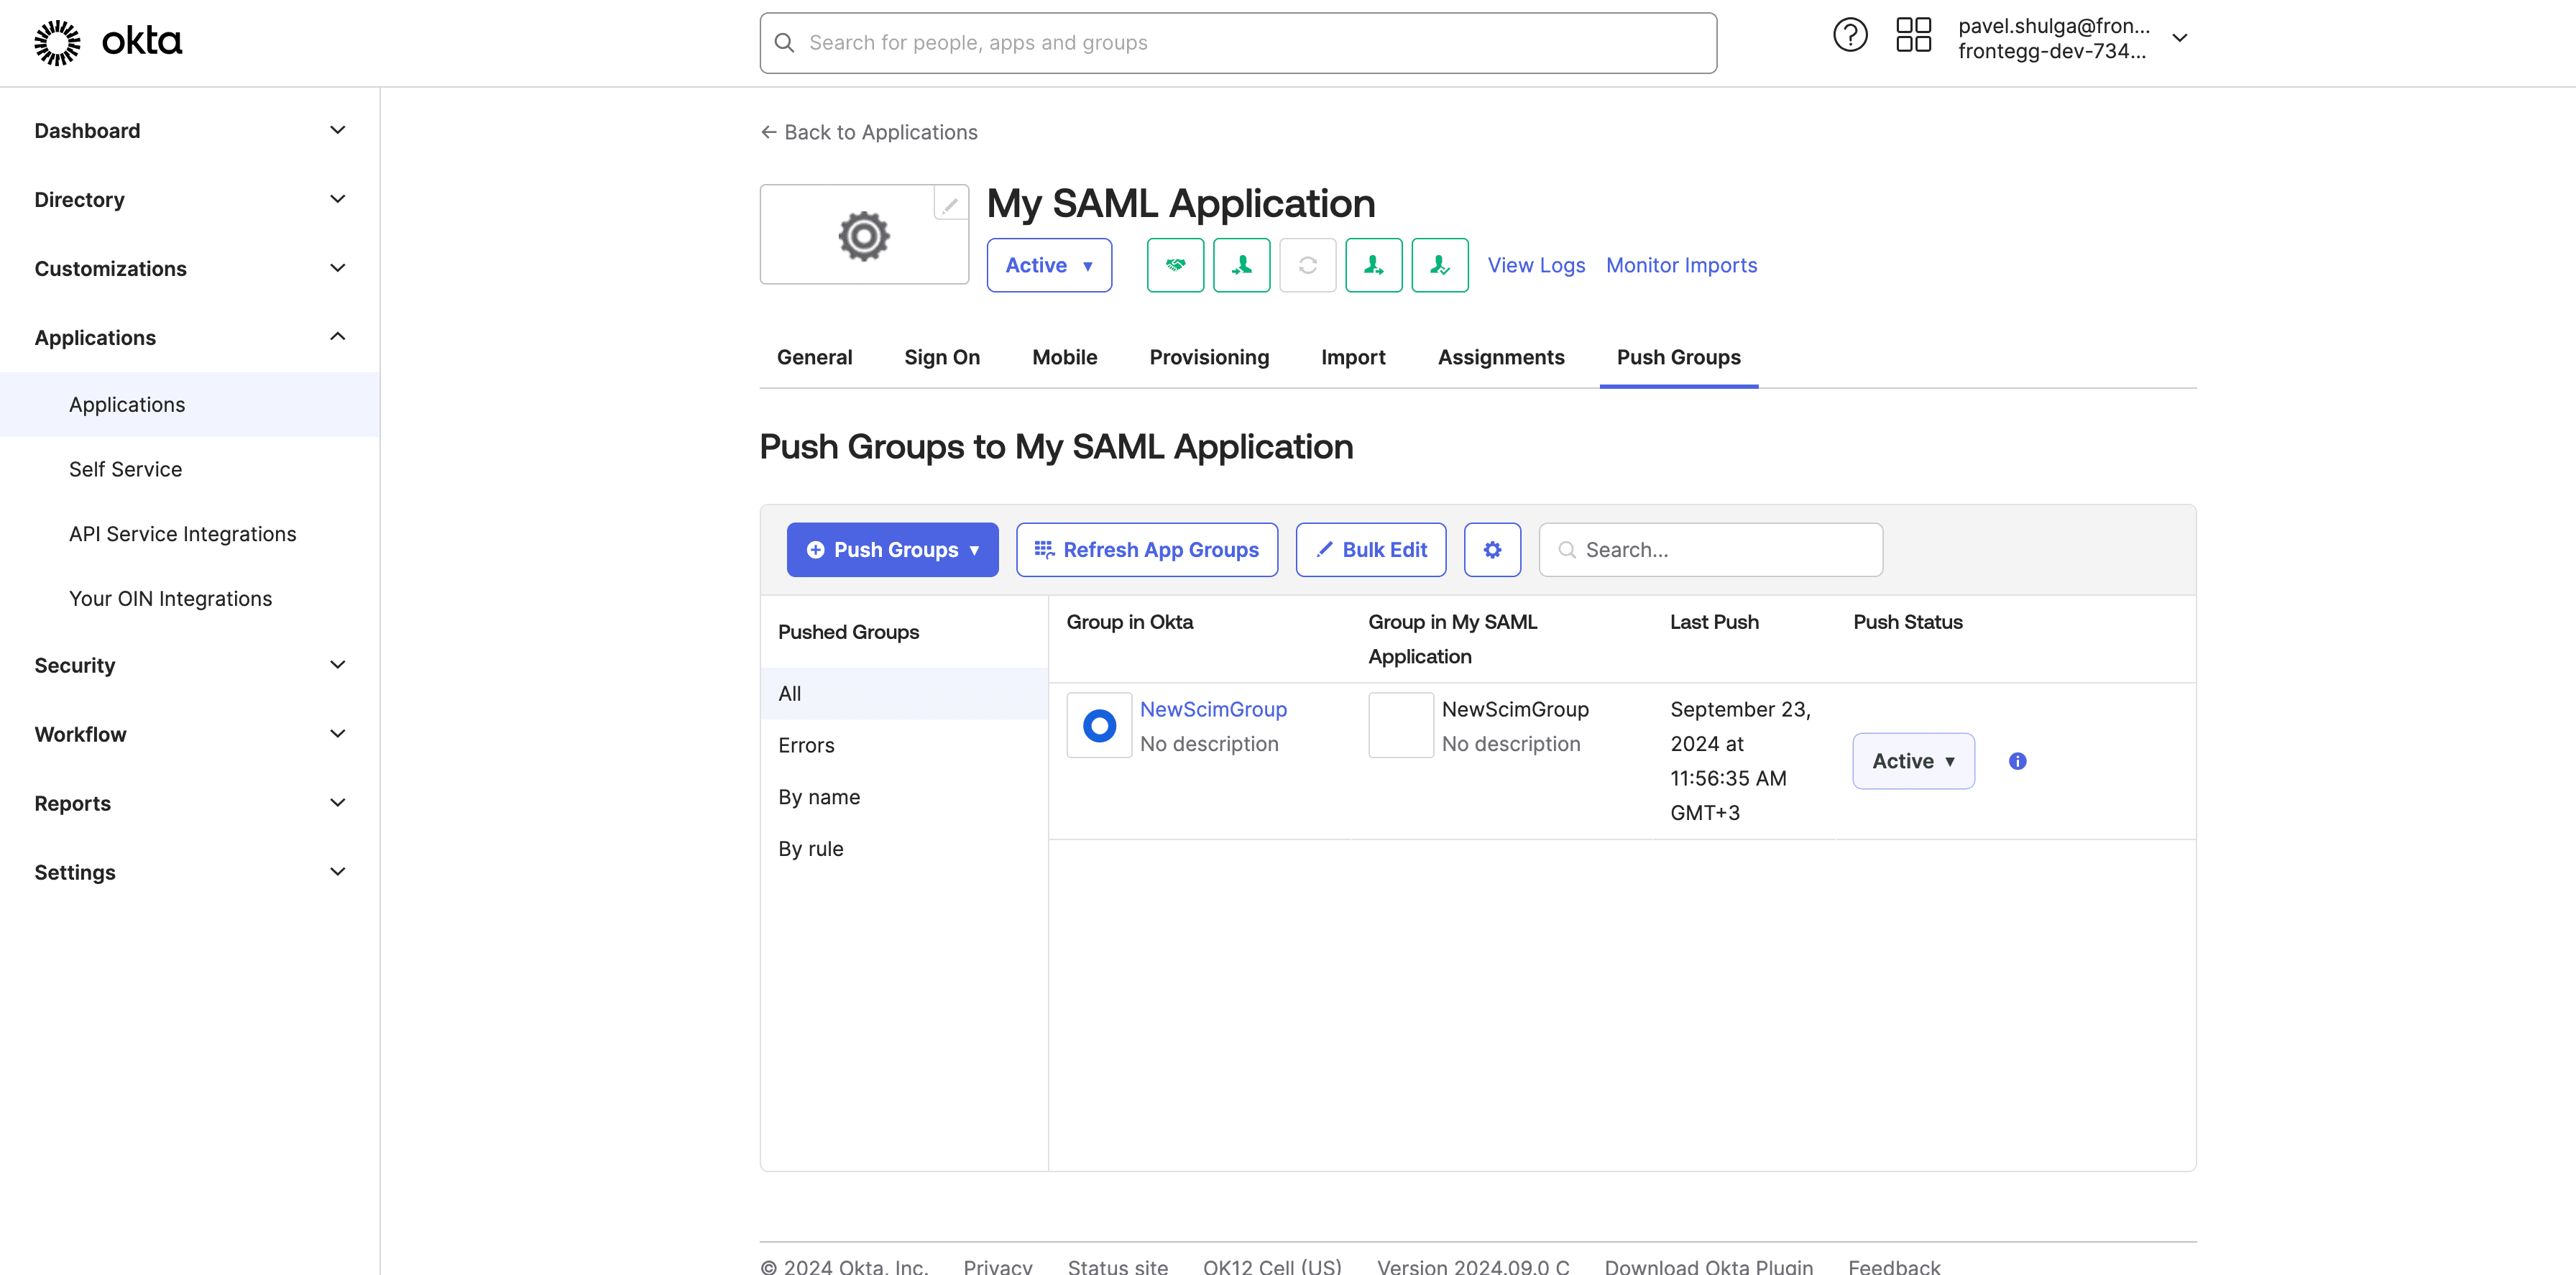Click the greyed-out sync arrows icon
The width and height of the screenshot is (2576, 1275).
point(1307,265)
